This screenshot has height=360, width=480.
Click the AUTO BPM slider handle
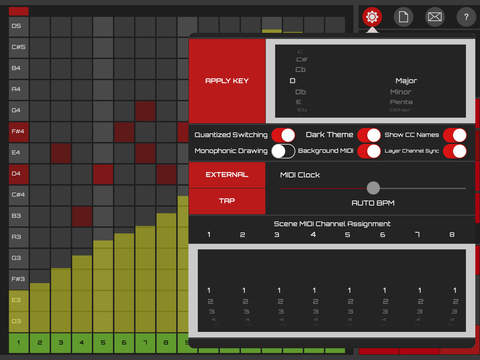point(373,188)
